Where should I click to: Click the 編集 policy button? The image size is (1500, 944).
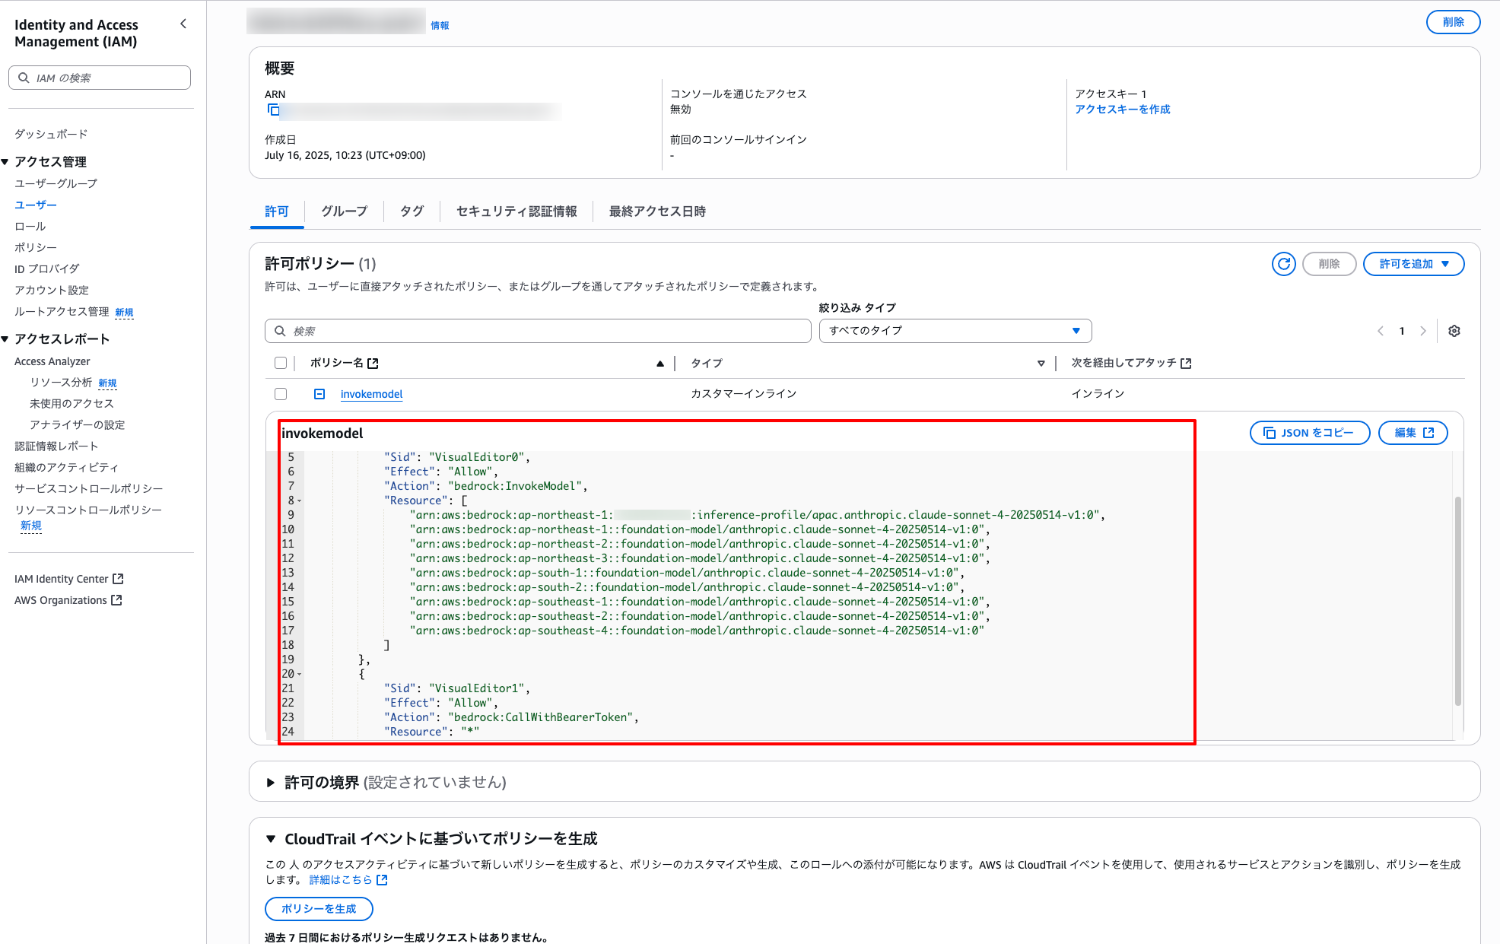1413,433
